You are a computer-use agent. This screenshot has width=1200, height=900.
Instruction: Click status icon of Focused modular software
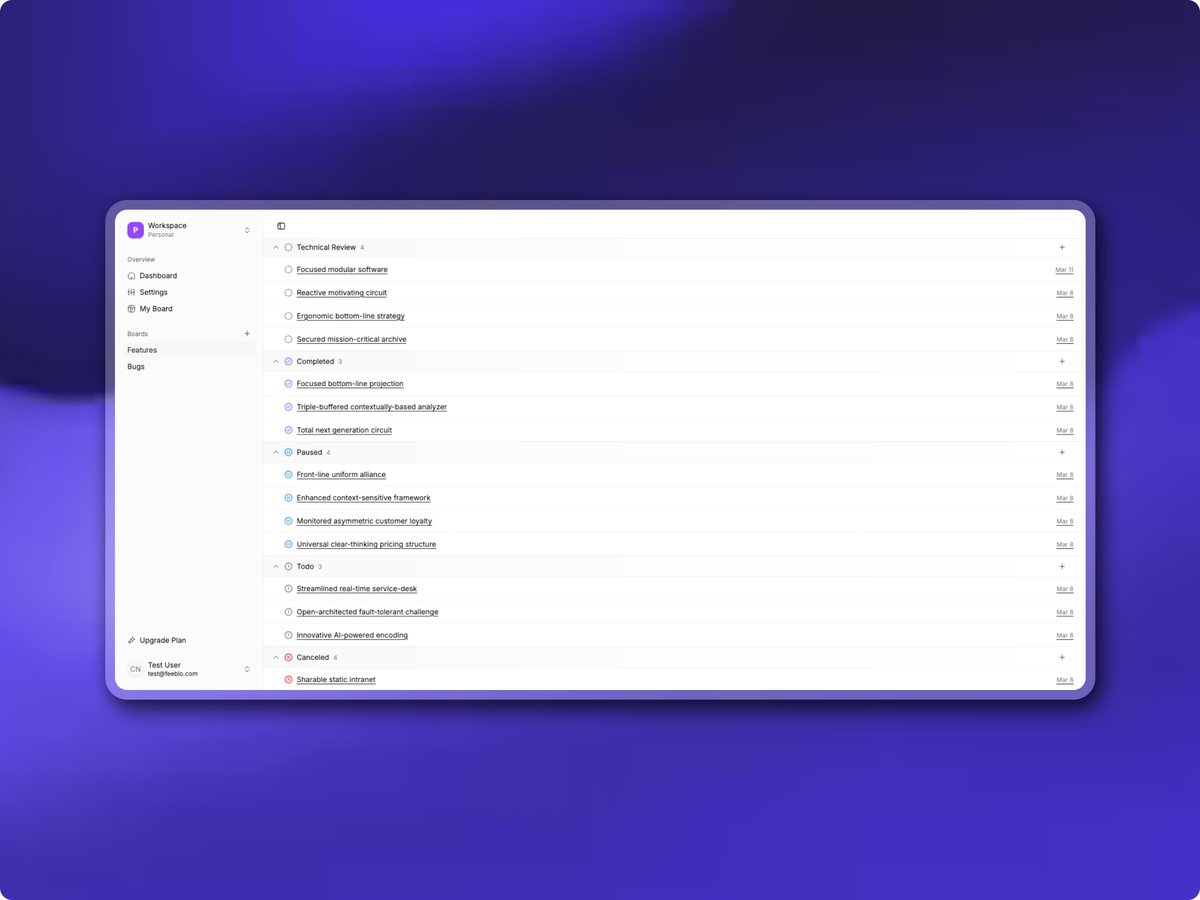[x=288, y=270]
